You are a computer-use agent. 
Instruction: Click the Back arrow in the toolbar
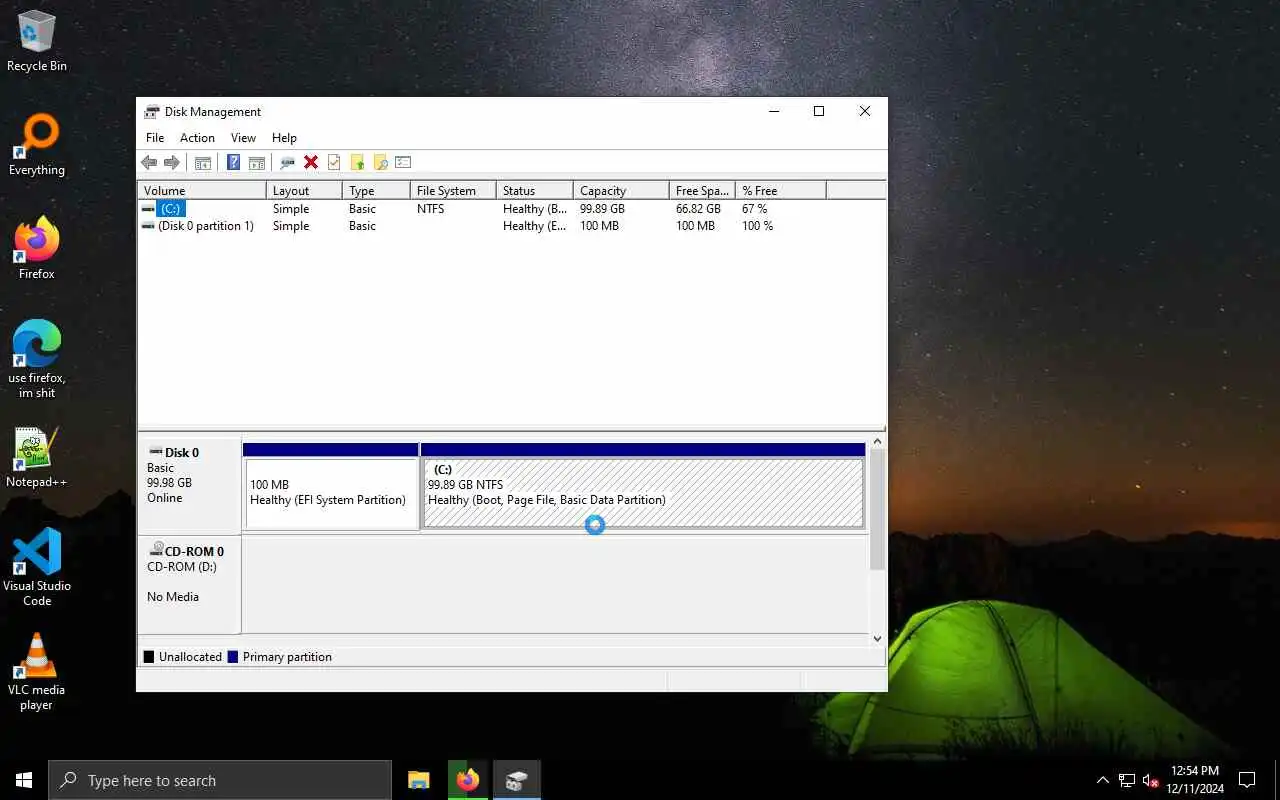coord(149,162)
